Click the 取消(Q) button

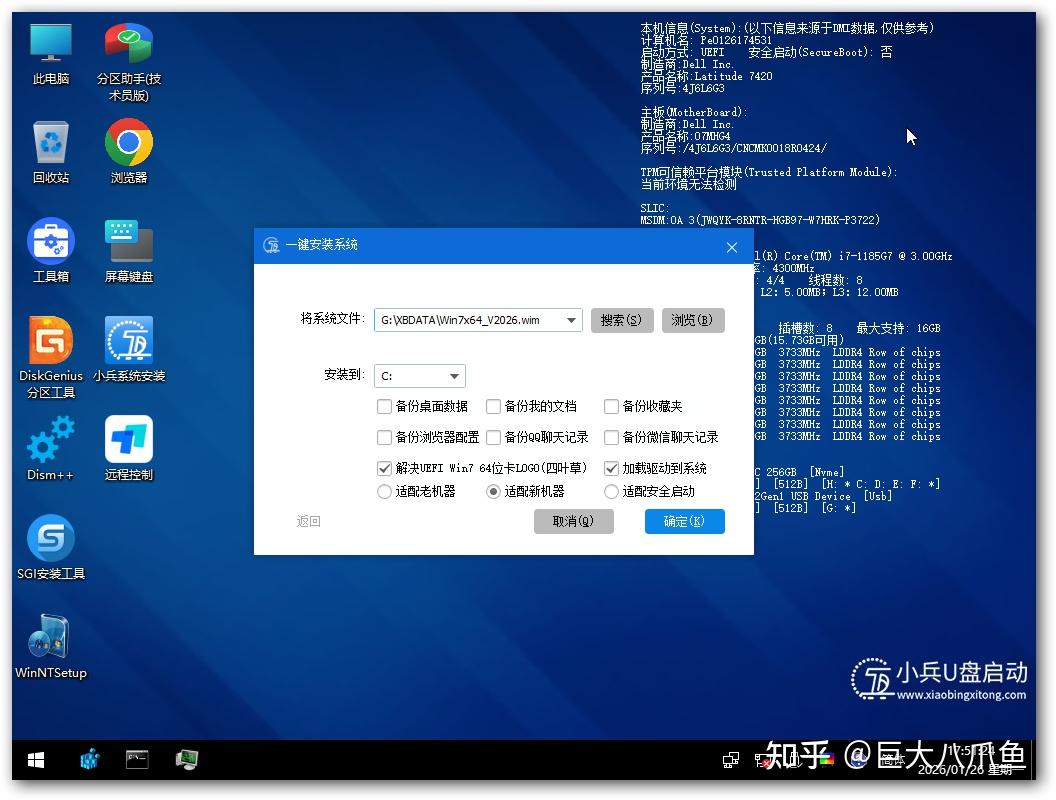pyautogui.click(x=573, y=521)
